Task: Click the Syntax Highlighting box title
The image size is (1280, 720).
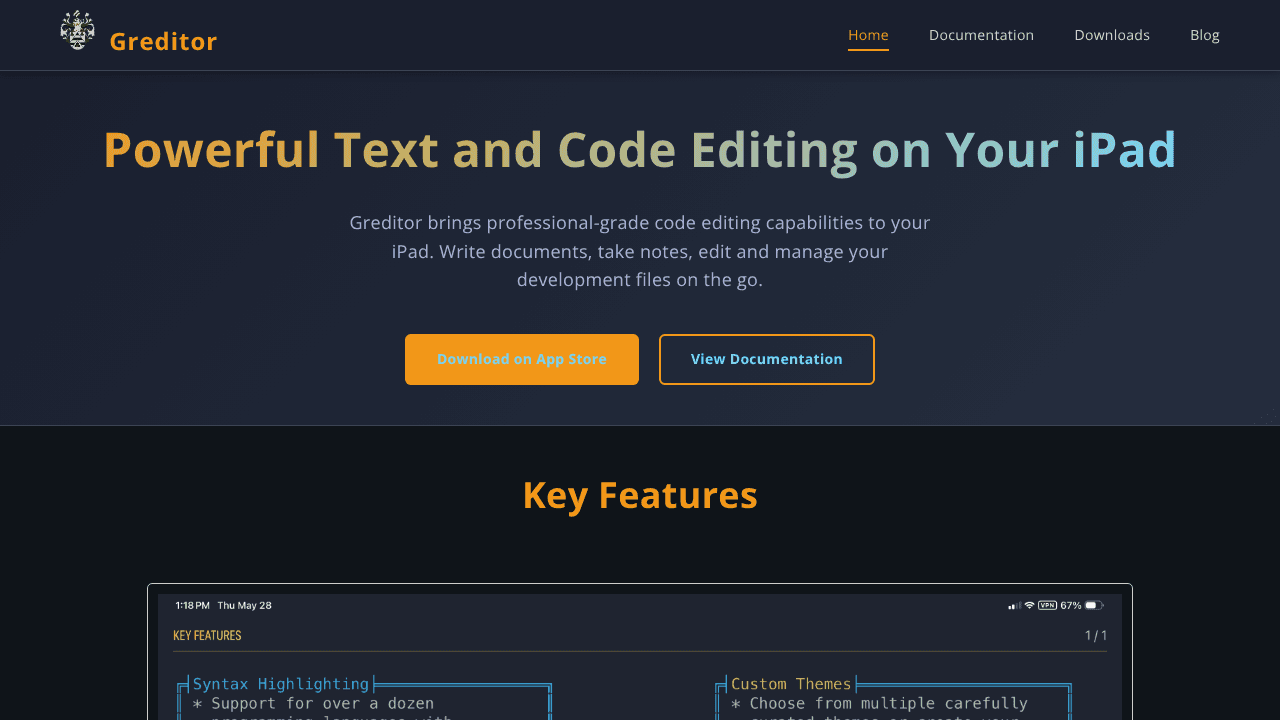Action: 281,684
